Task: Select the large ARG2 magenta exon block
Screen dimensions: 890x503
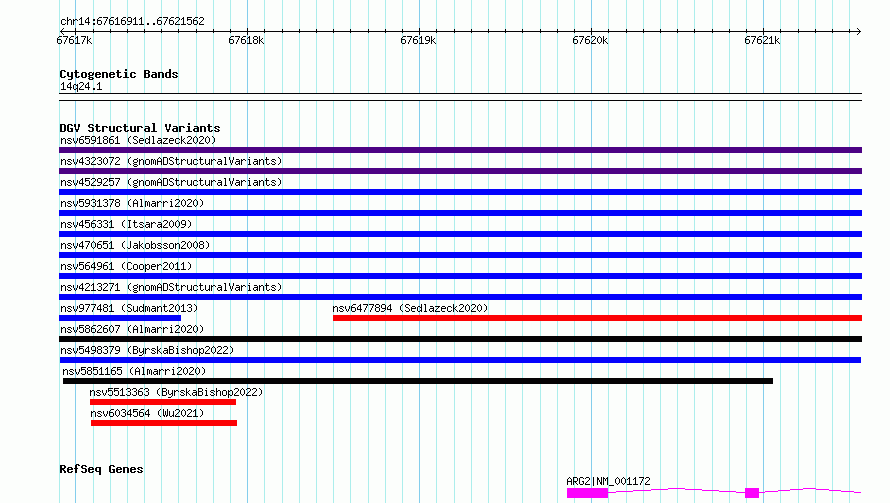Action: [x=587, y=493]
